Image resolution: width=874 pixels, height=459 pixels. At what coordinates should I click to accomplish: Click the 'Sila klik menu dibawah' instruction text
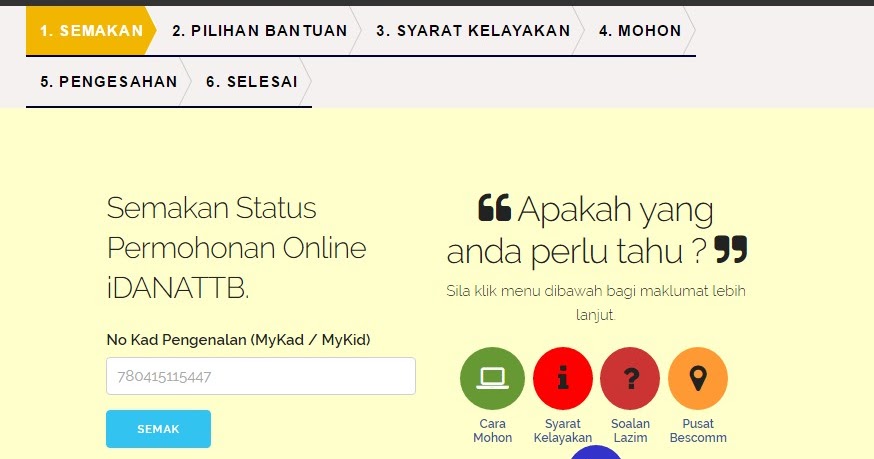[x=596, y=303]
